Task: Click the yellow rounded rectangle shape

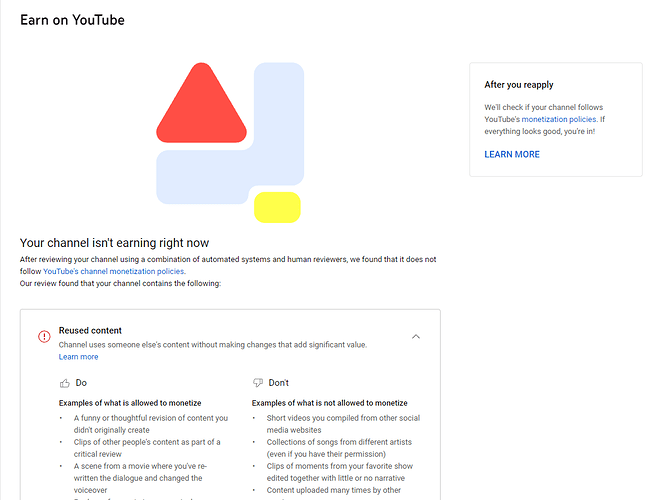Action: coord(277,207)
